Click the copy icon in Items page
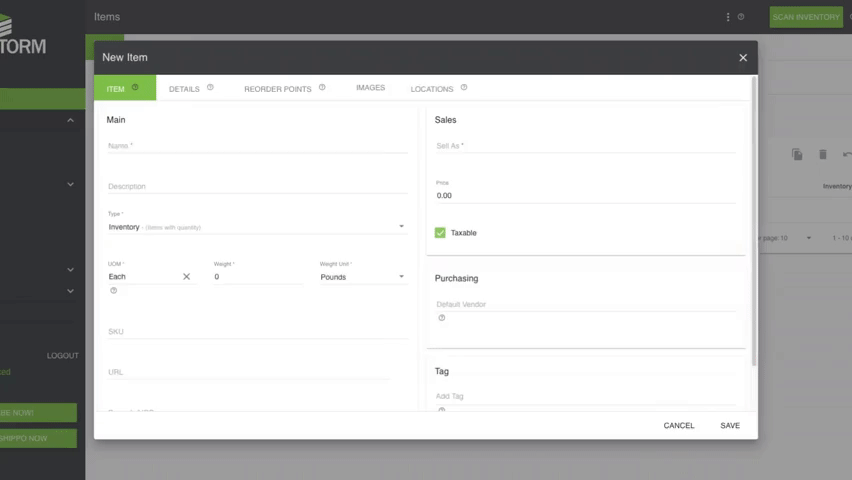The height and width of the screenshot is (480, 852). pyautogui.click(x=797, y=154)
